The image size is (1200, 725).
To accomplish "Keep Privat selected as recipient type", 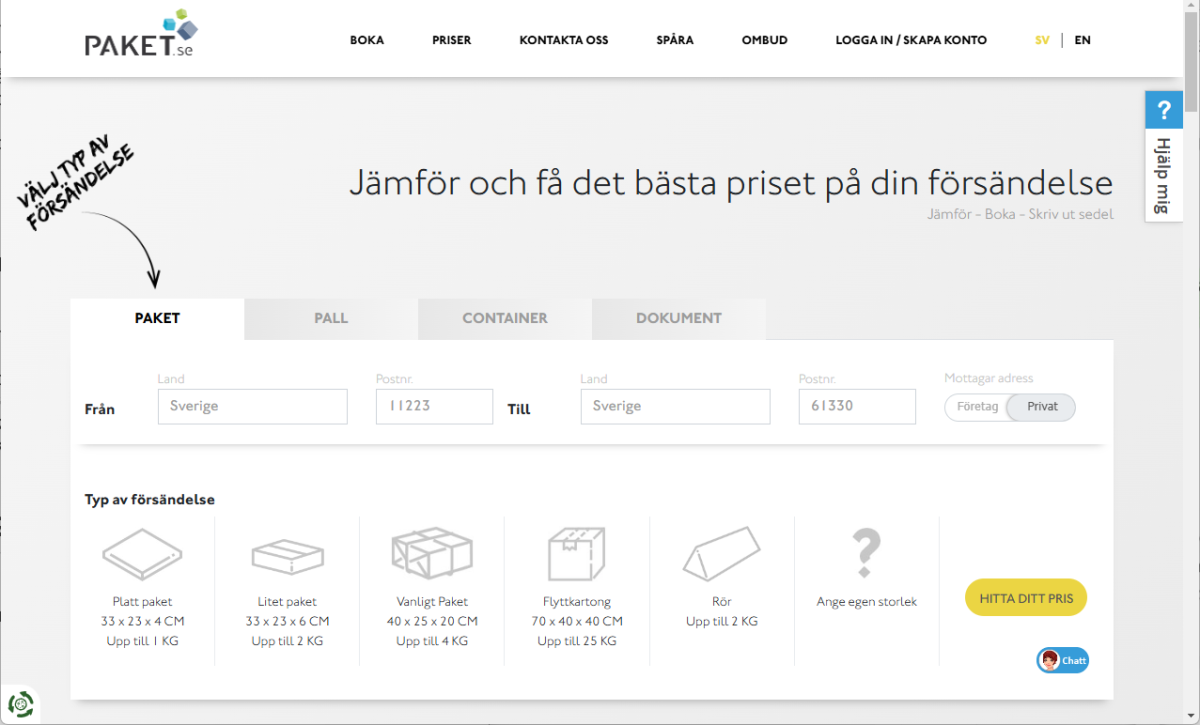I will [1040, 407].
